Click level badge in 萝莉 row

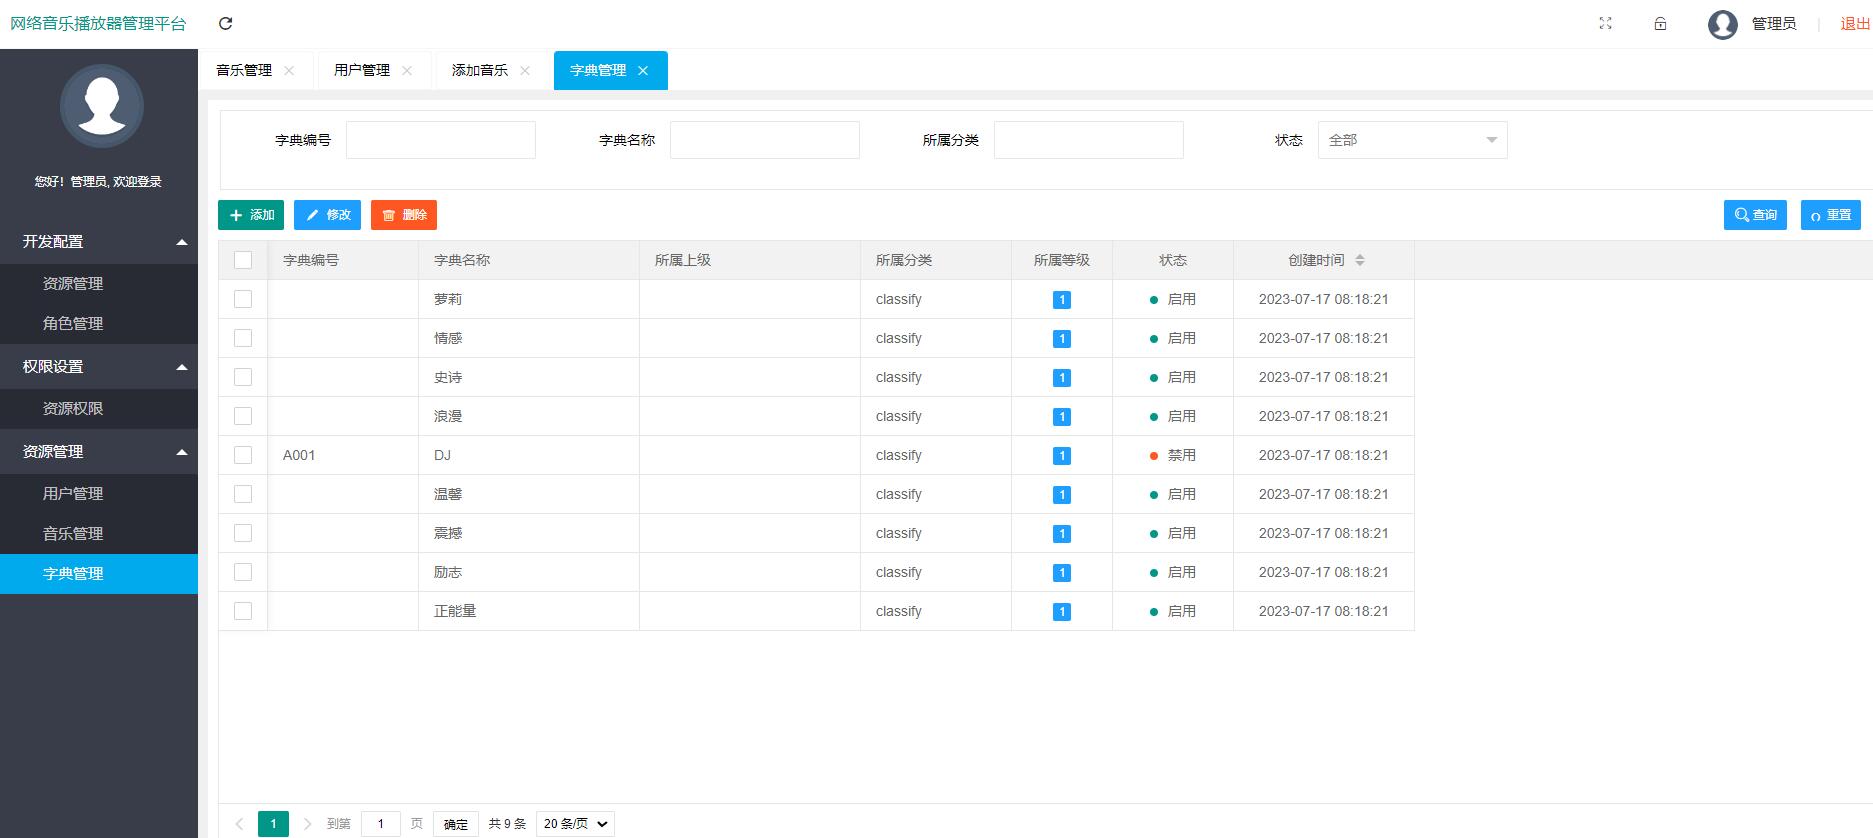(x=1062, y=300)
